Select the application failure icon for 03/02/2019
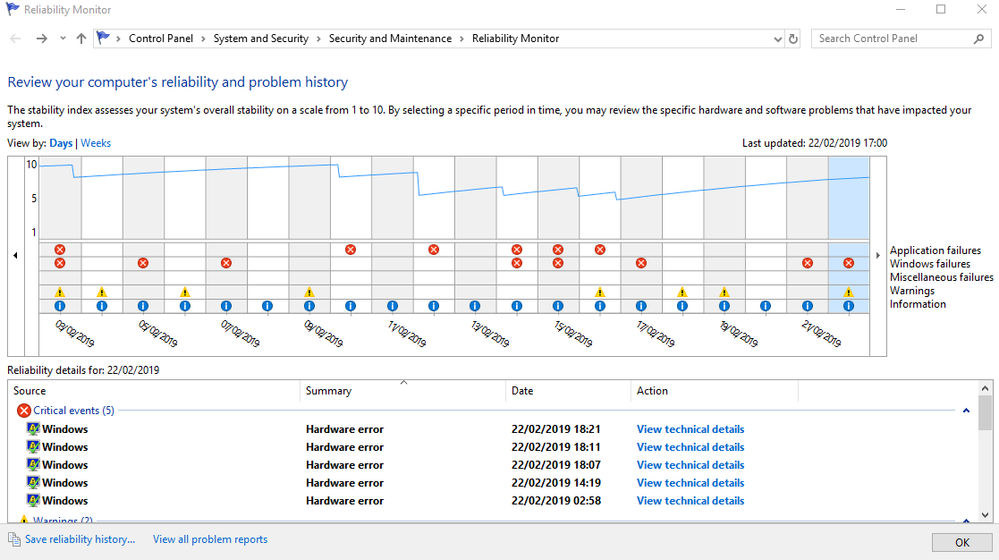Image resolution: width=999 pixels, height=560 pixels. [x=60, y=250]
